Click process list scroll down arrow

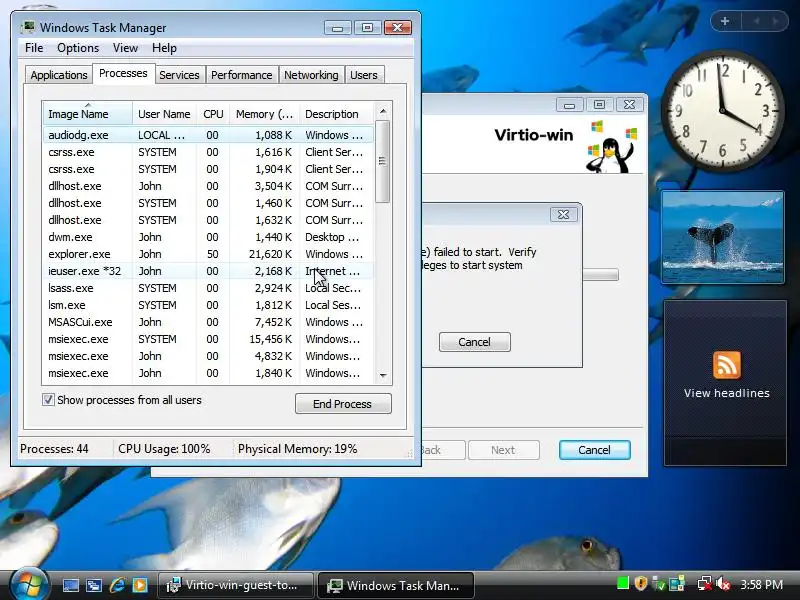point(383,376)
